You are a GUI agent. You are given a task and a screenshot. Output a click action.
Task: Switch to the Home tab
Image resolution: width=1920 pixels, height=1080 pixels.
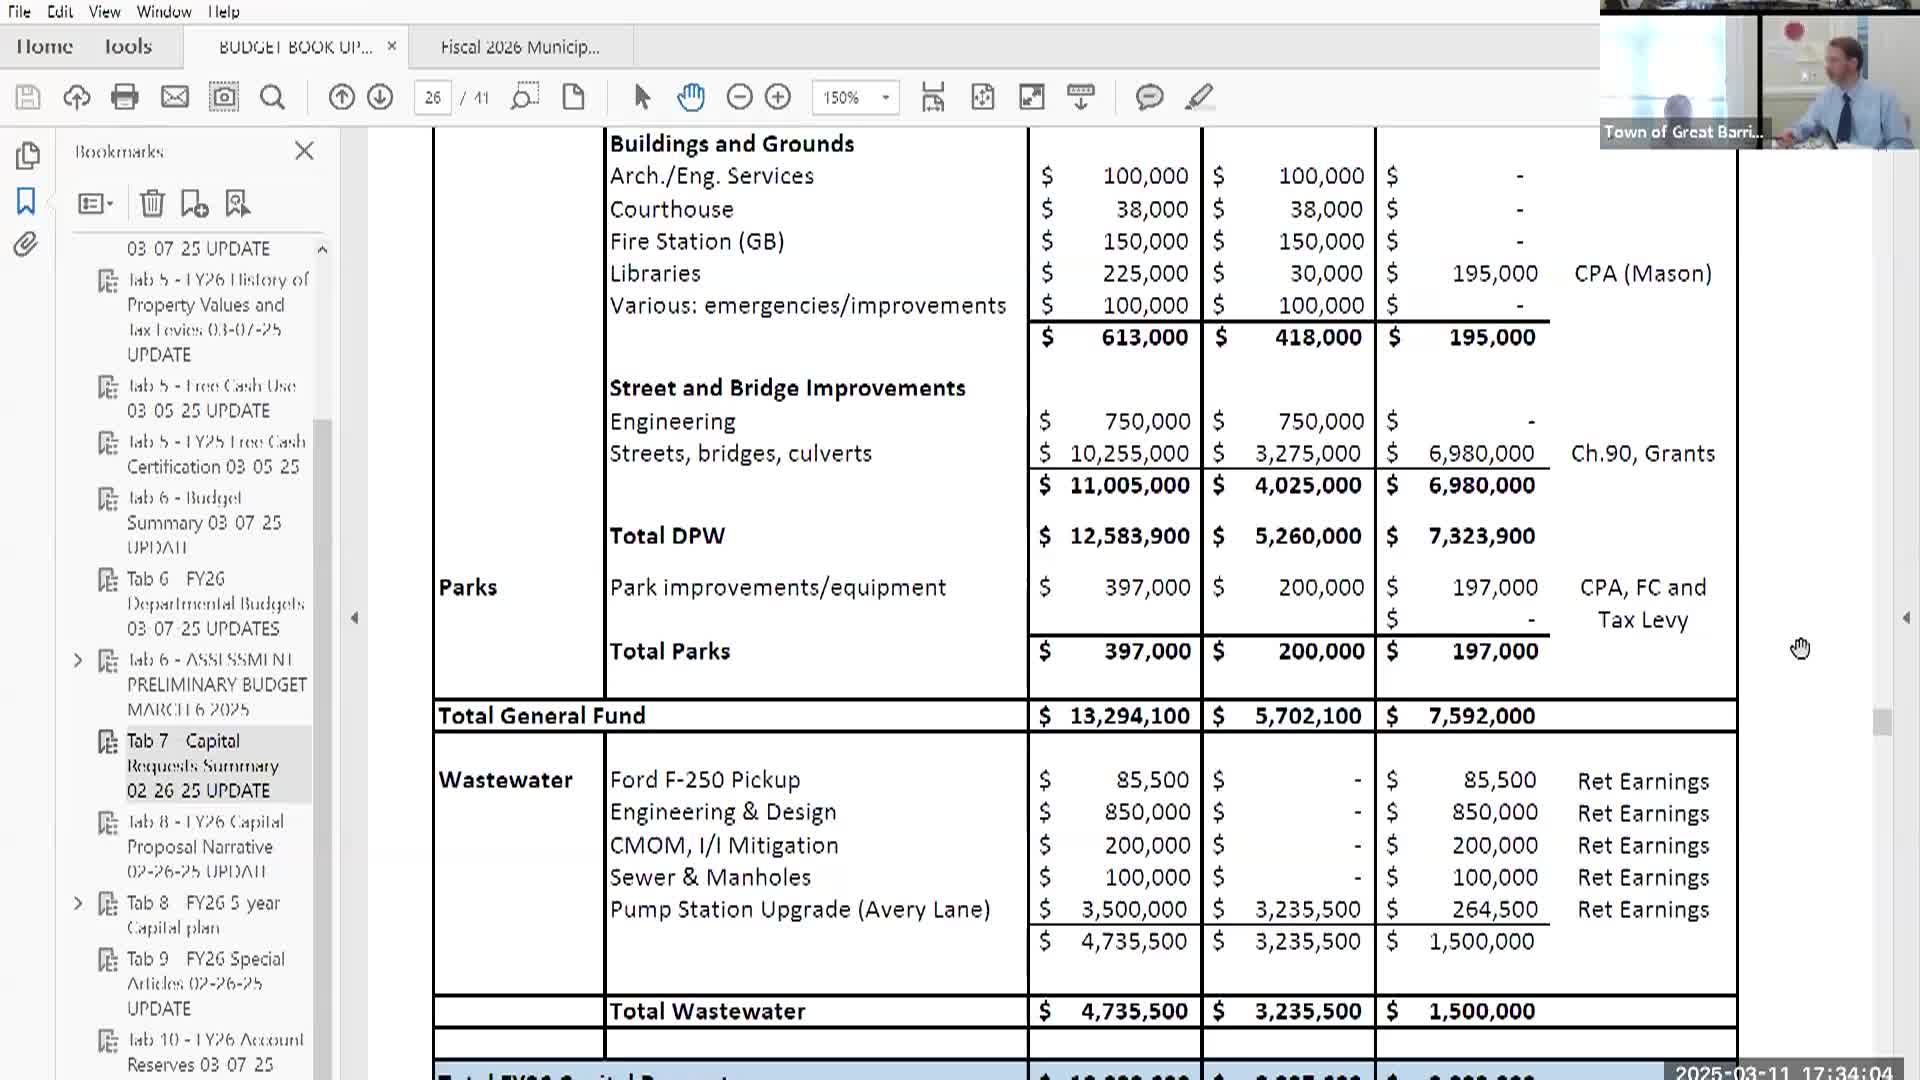(44, 47)
